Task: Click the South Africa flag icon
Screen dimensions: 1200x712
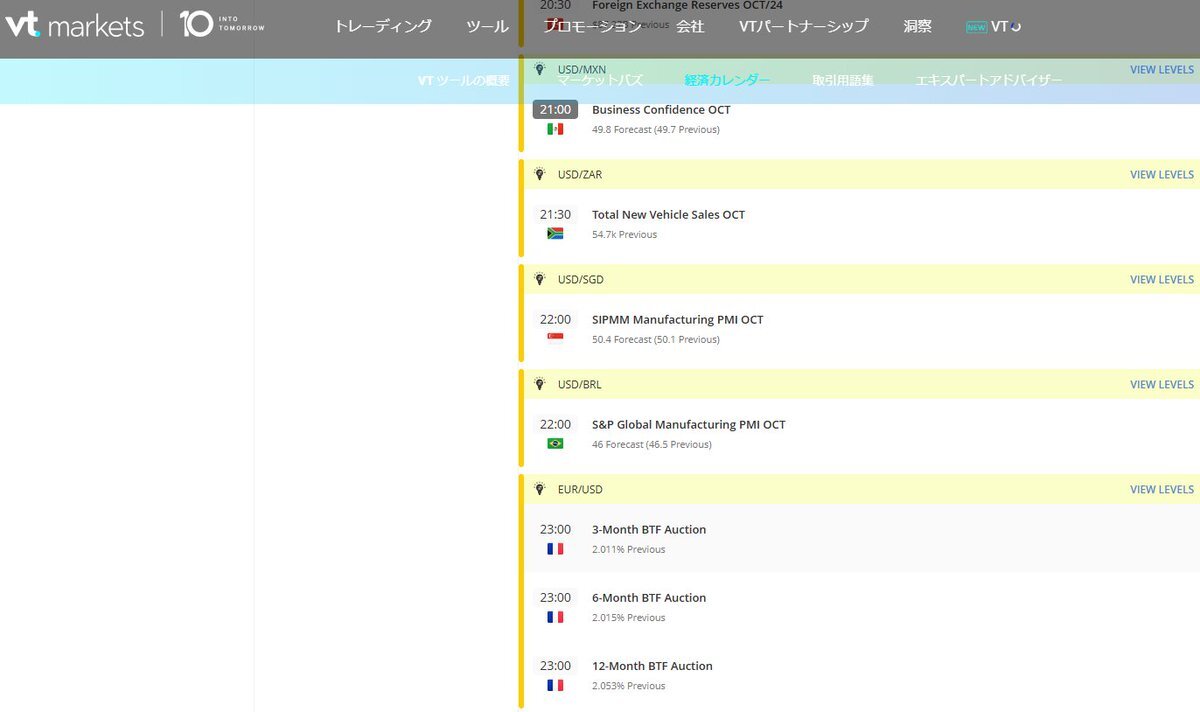Action: [x=555, y=234]
